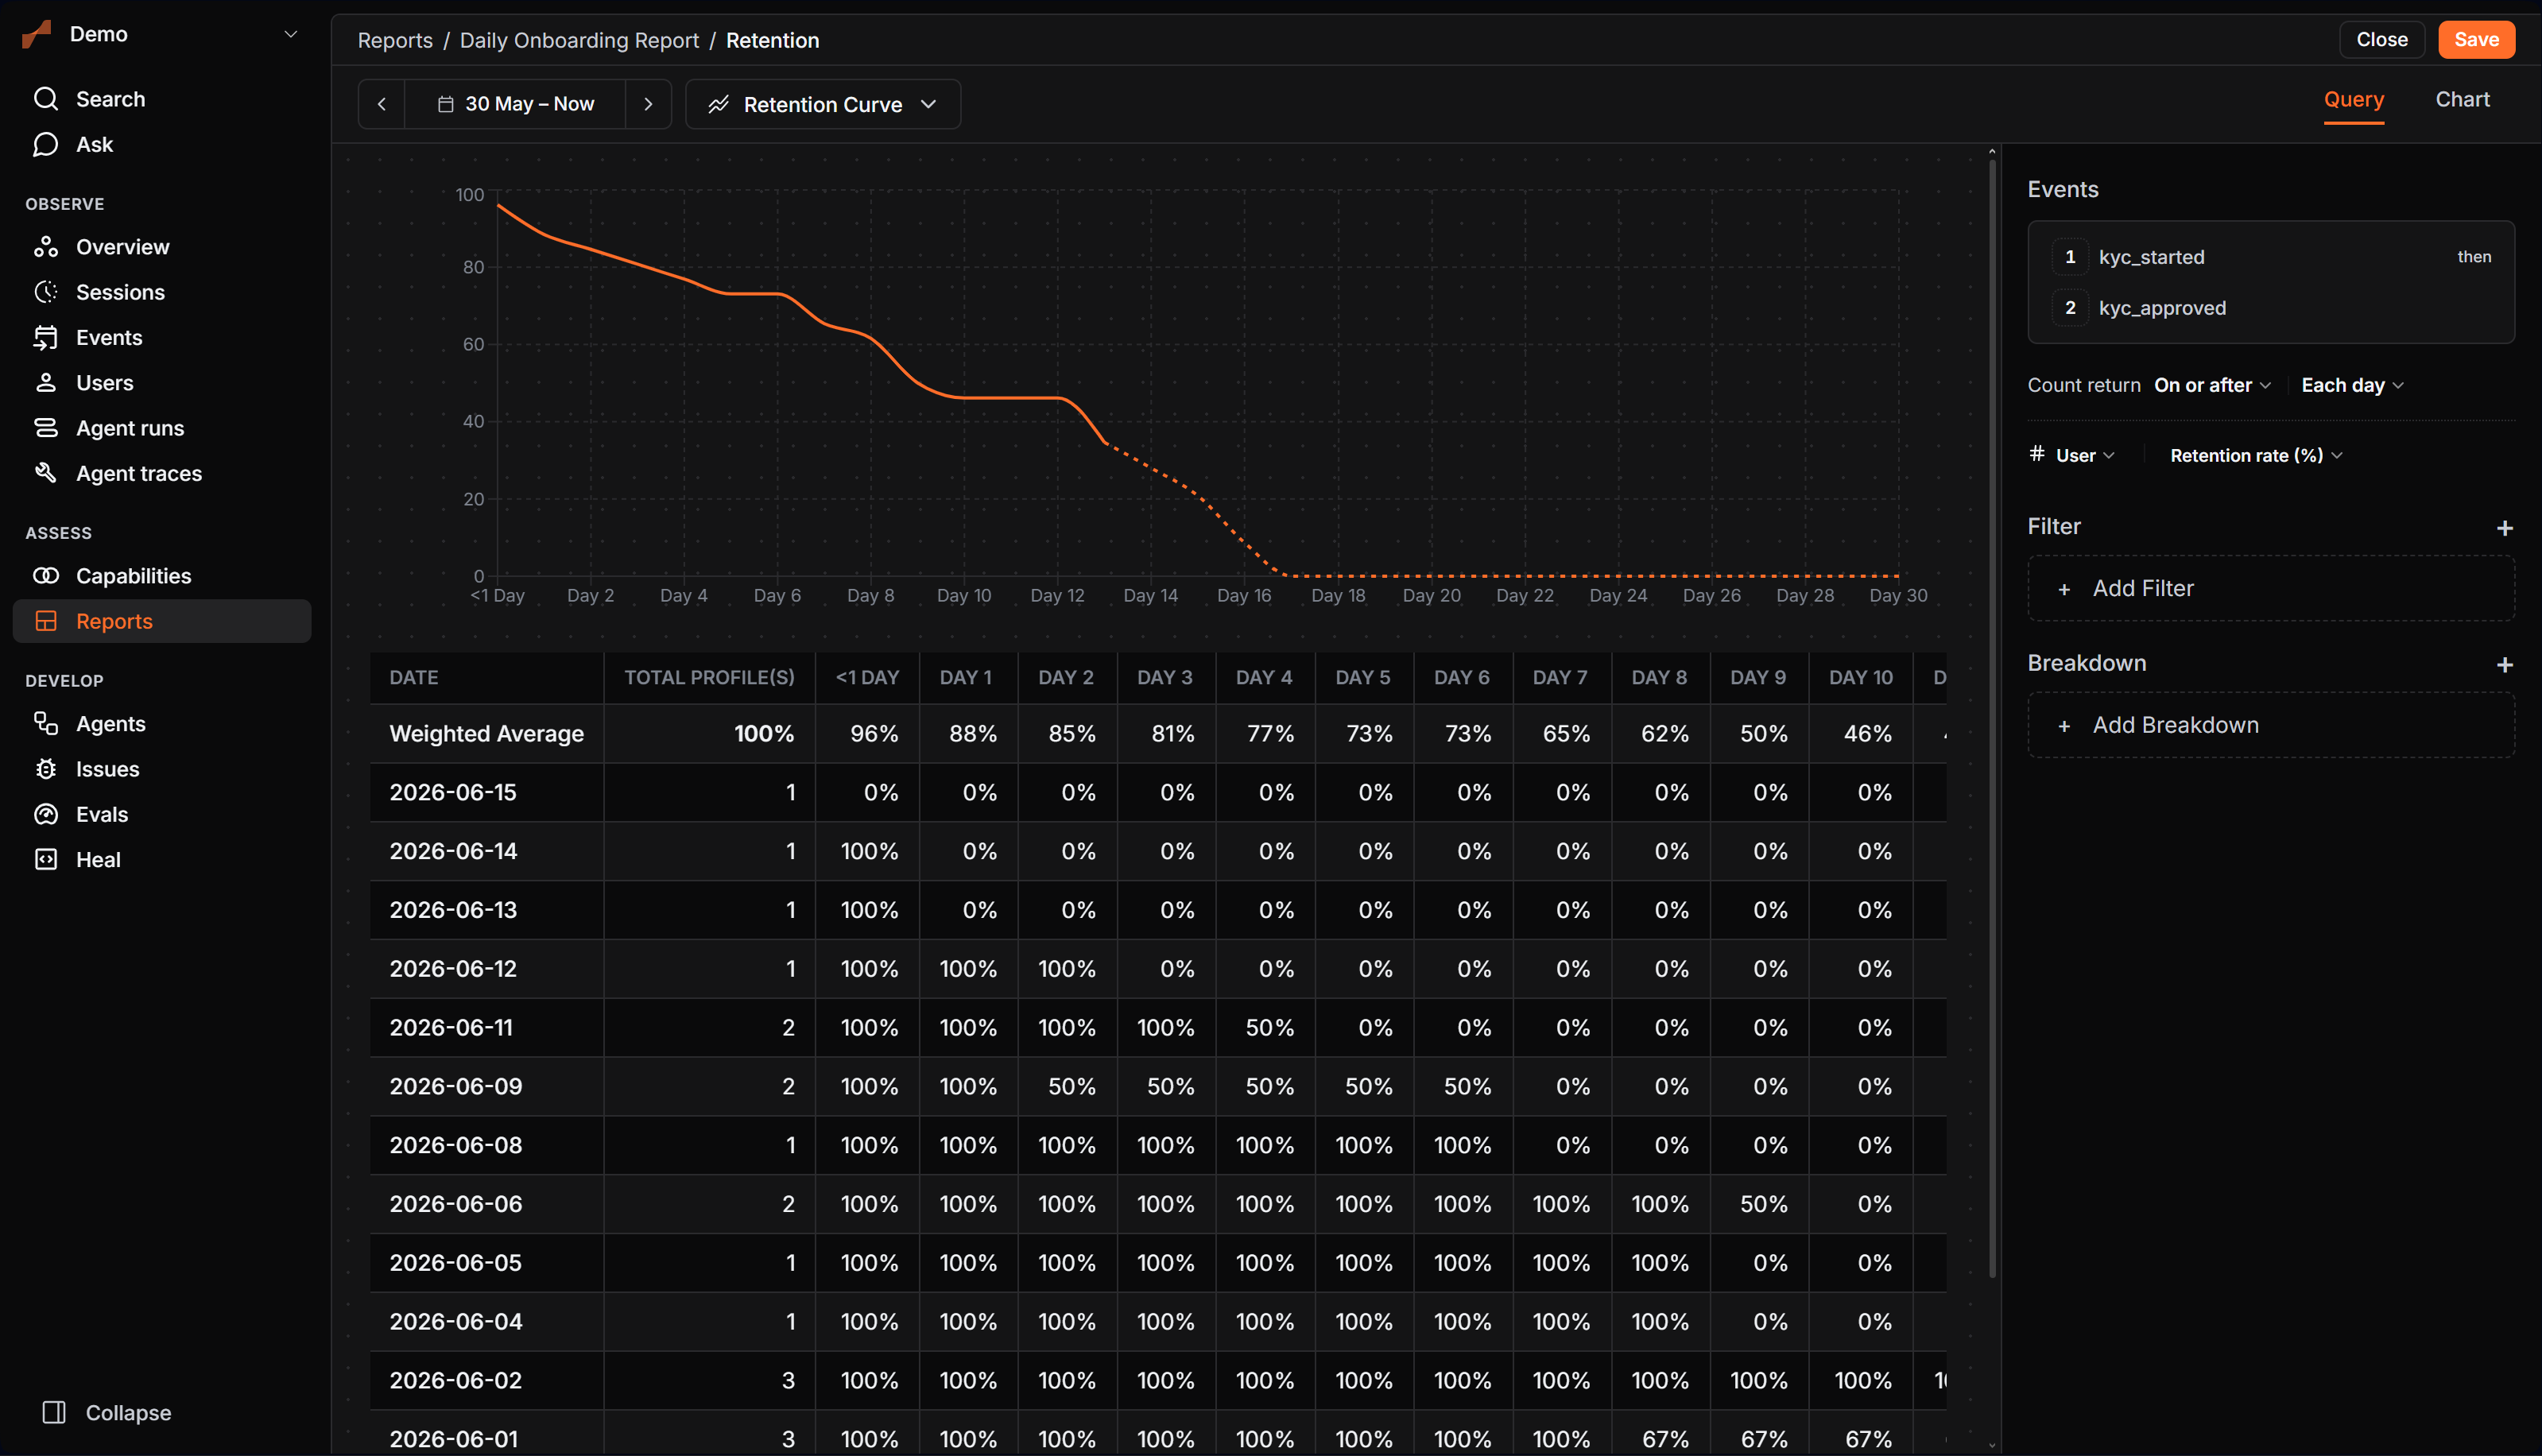This screenshot has height=1456, width=2542.
Task: Click the plus icon next to Breakdown
Action: [2504, 665]
